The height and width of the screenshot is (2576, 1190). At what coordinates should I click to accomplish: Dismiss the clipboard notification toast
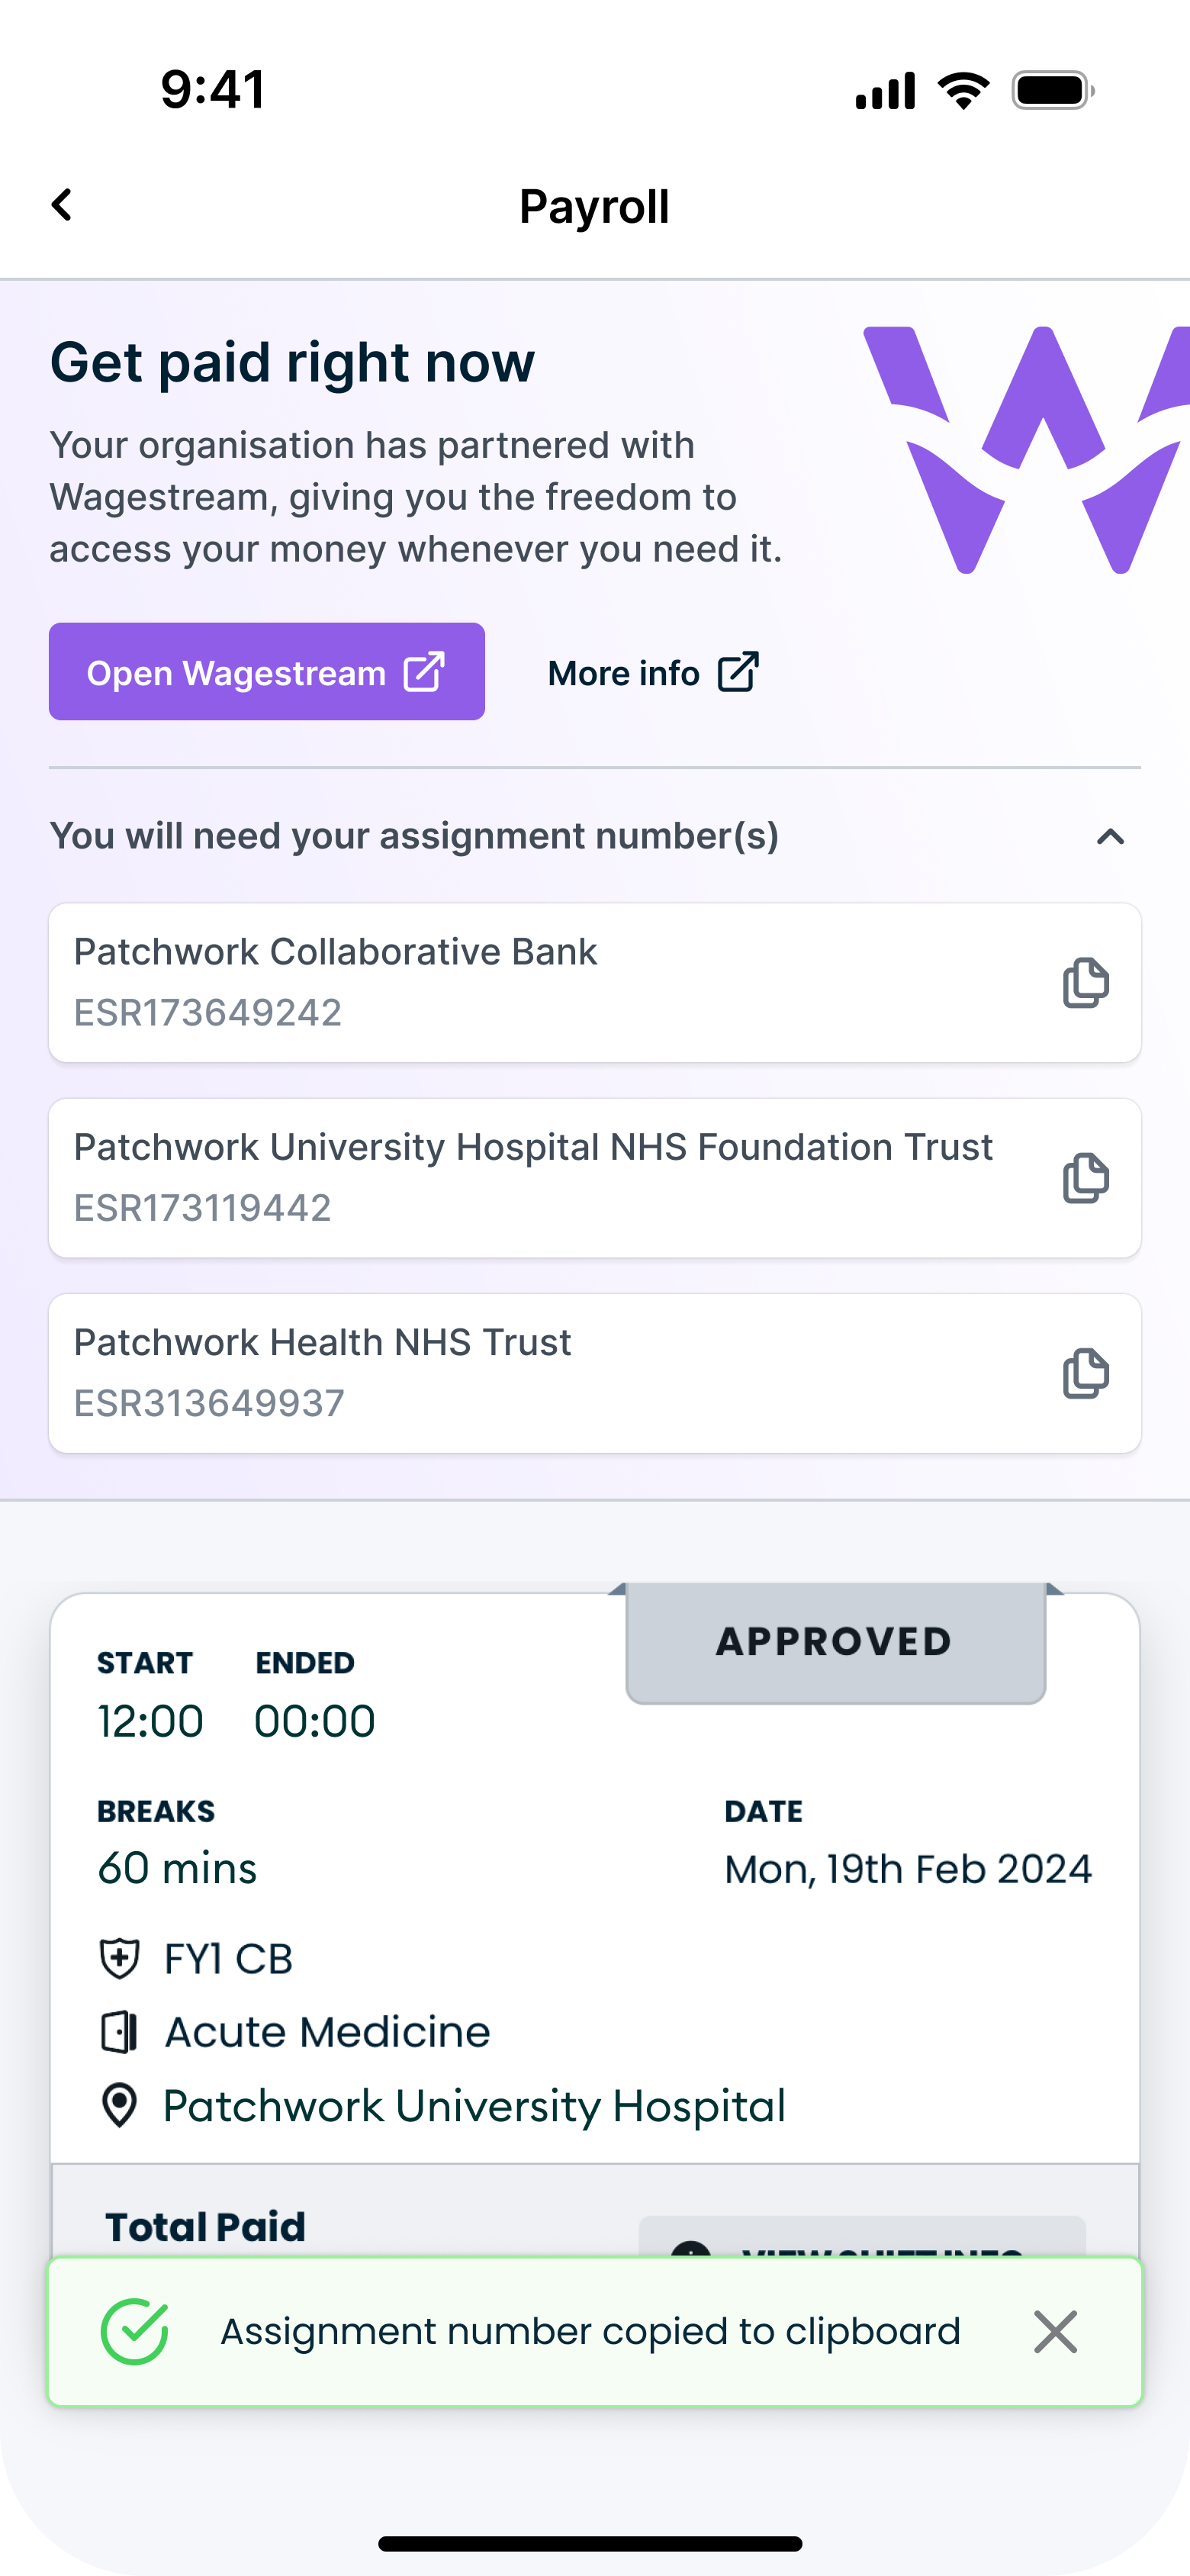point(1055,2332)
